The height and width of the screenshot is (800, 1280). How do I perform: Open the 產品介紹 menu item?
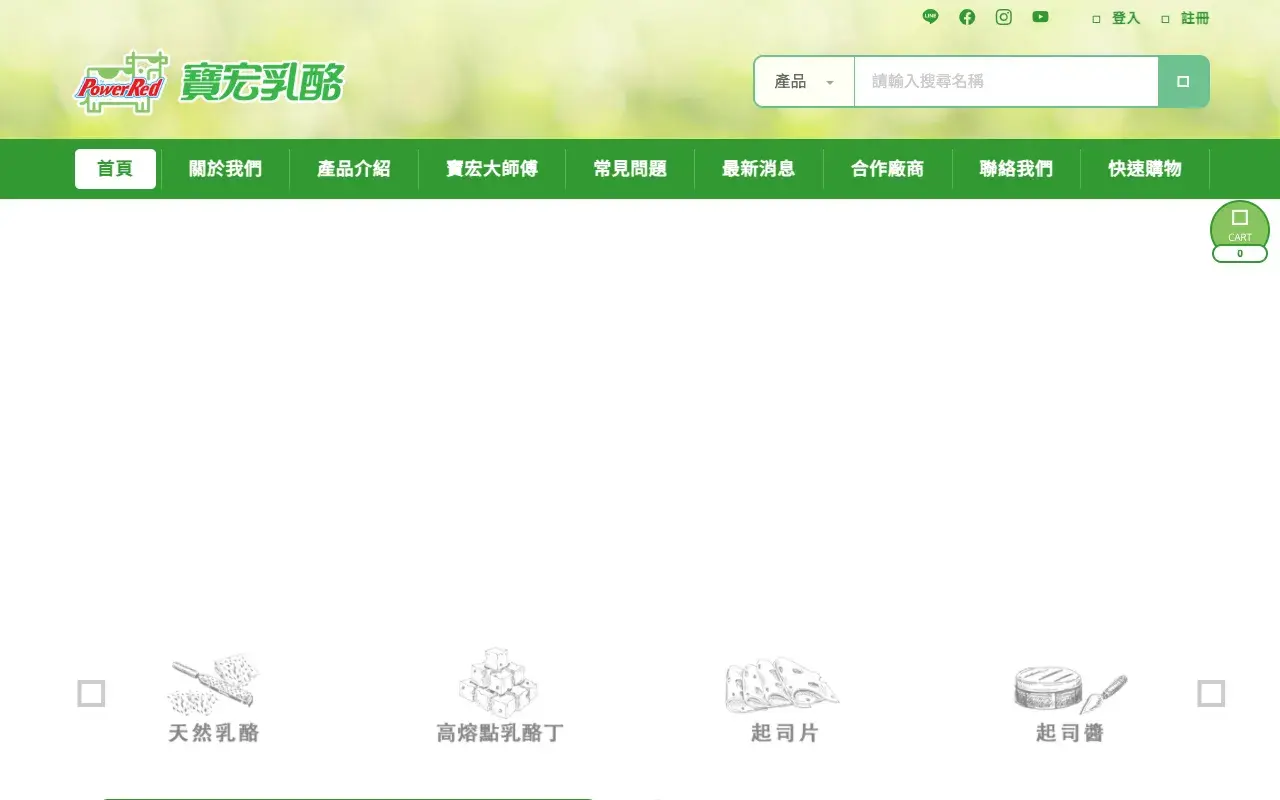click(x=354, y=169)
